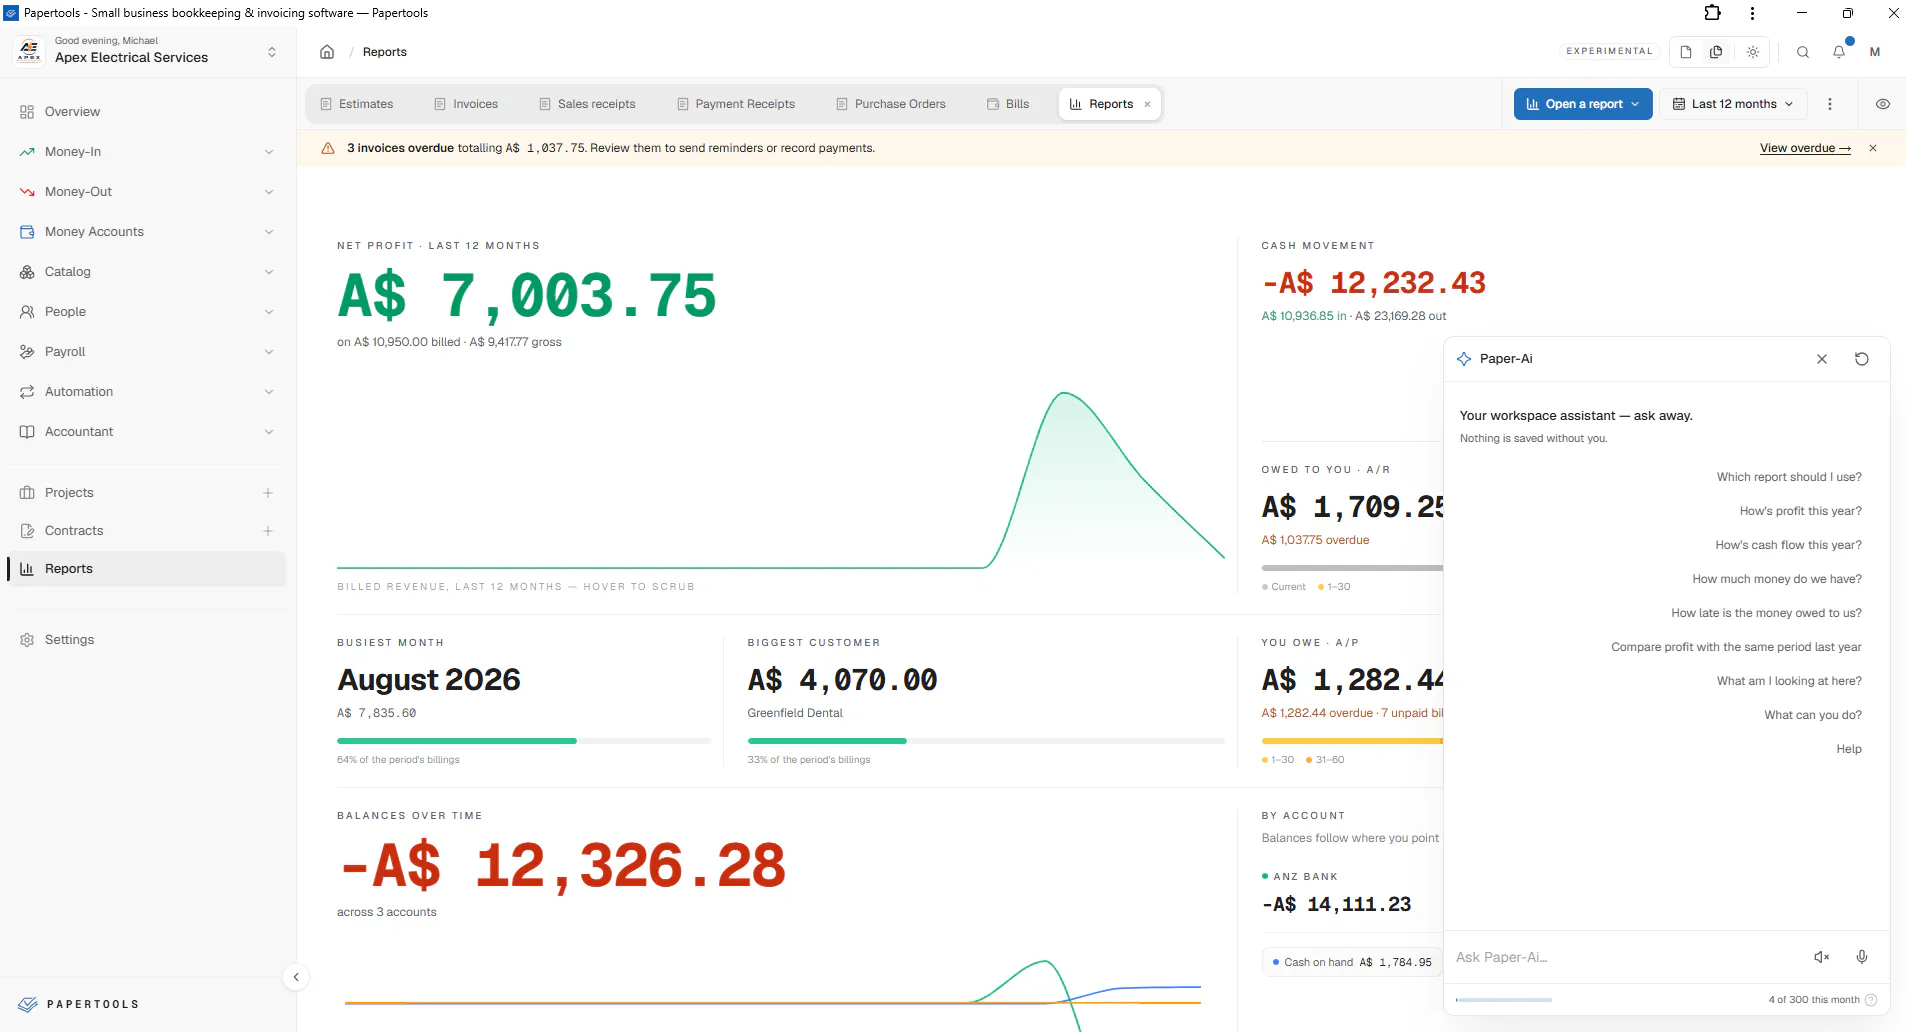Open the Apex Electrical Services workspace switcher
This screenshot has height=1032, width=1907.
point(146,51)
